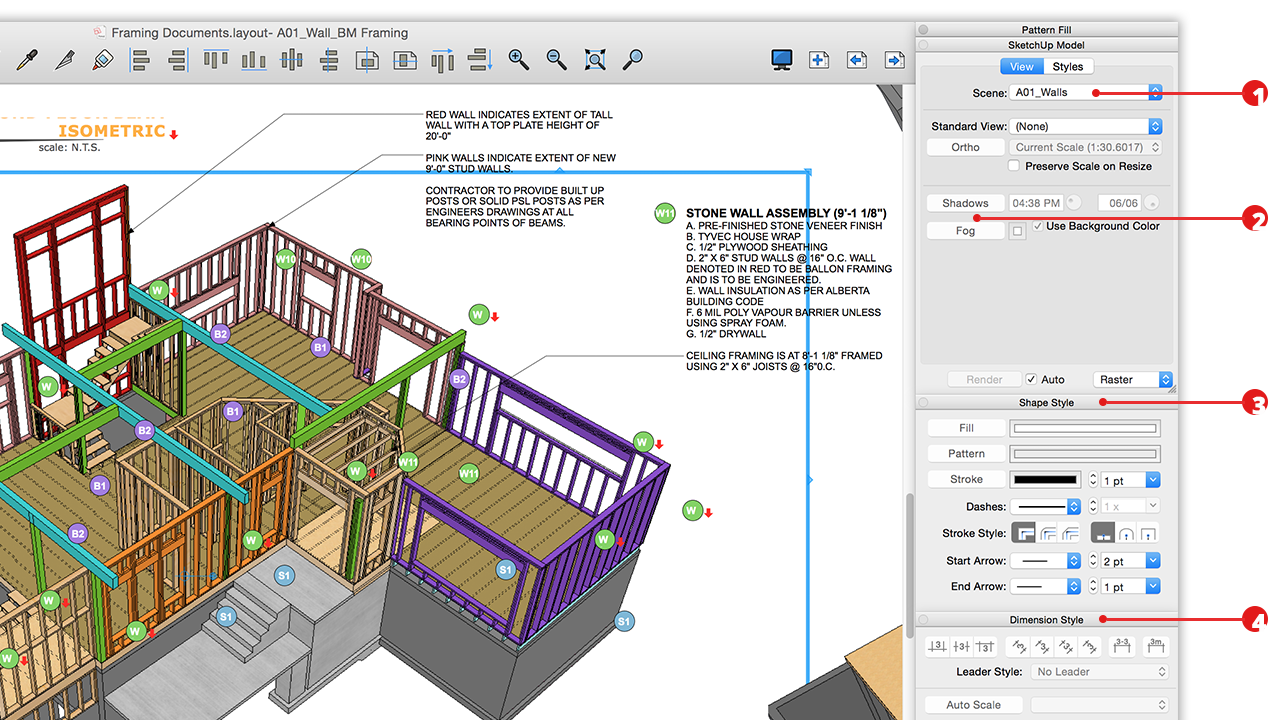This screenshot has height=720, width=1280.
Task: Select the View tab
Action: (x=1021, y=66)
